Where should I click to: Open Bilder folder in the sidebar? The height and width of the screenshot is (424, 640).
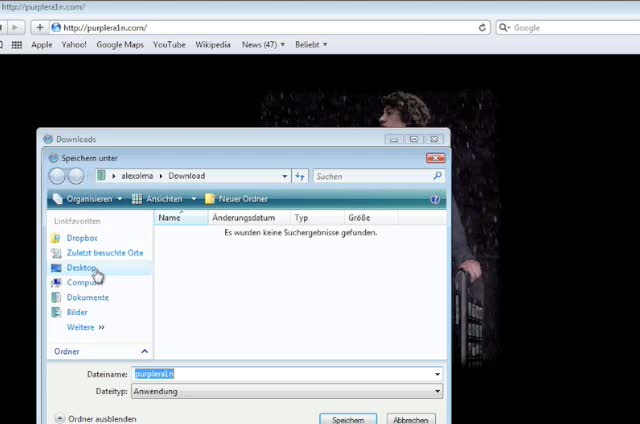tap(77, 312)
